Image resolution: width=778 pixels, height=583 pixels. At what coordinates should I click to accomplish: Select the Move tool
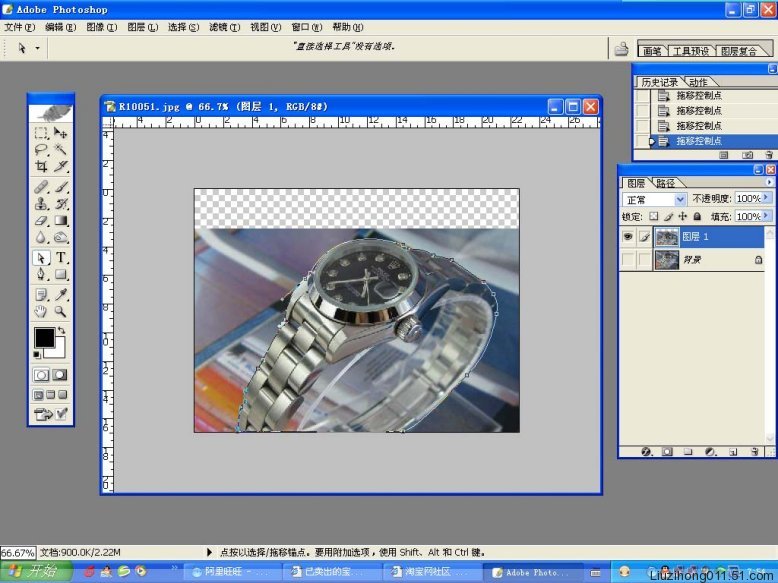click(61, 133)
